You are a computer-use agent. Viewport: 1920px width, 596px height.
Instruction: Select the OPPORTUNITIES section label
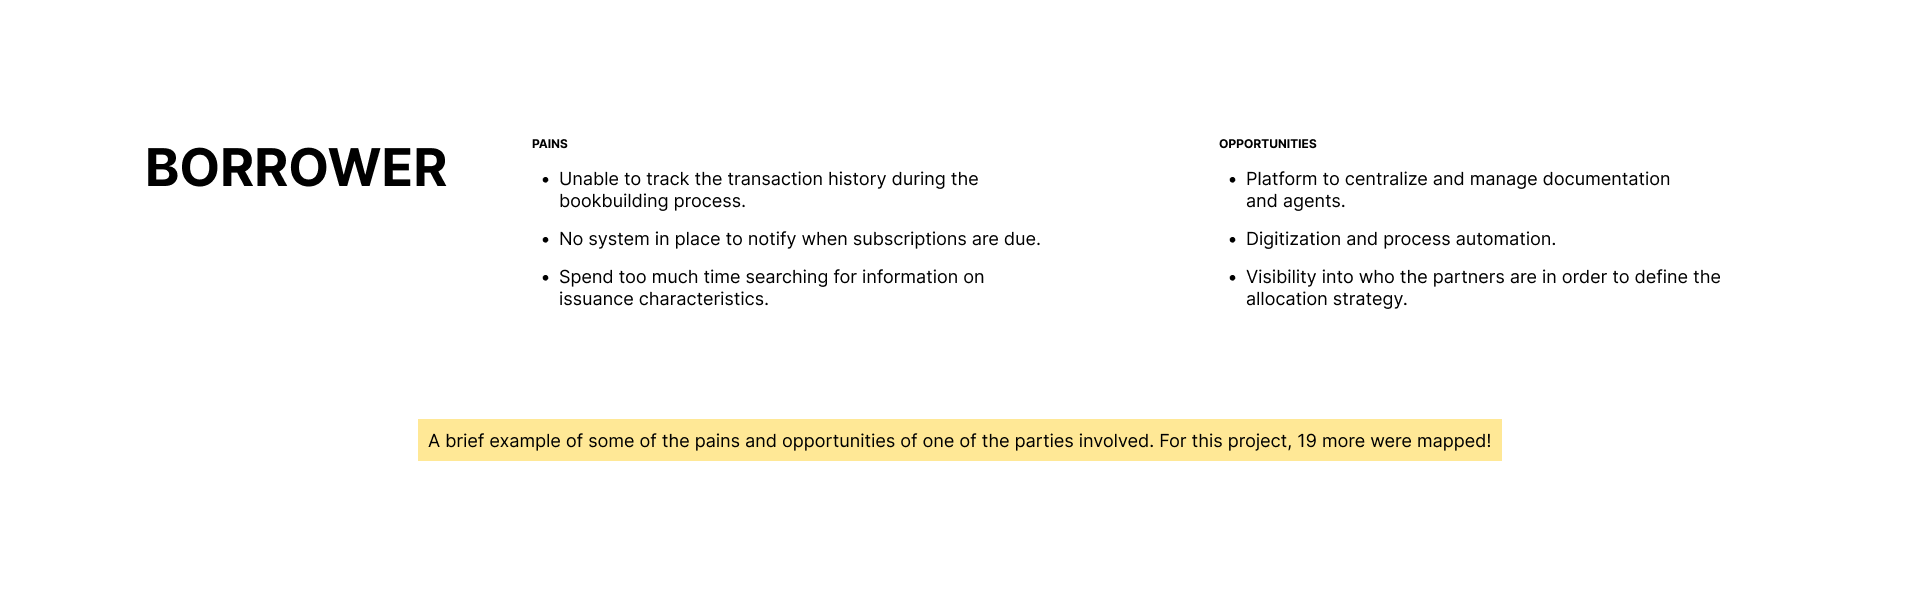coord(1267,144)
